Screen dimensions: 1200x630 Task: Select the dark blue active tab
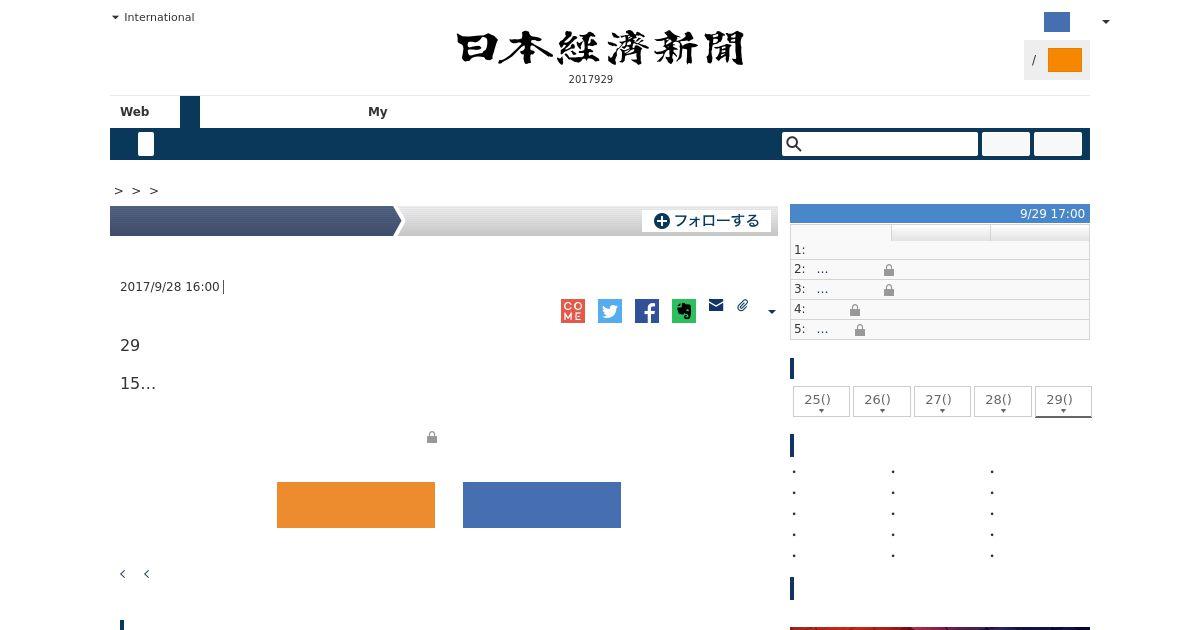tap(190, 112)
